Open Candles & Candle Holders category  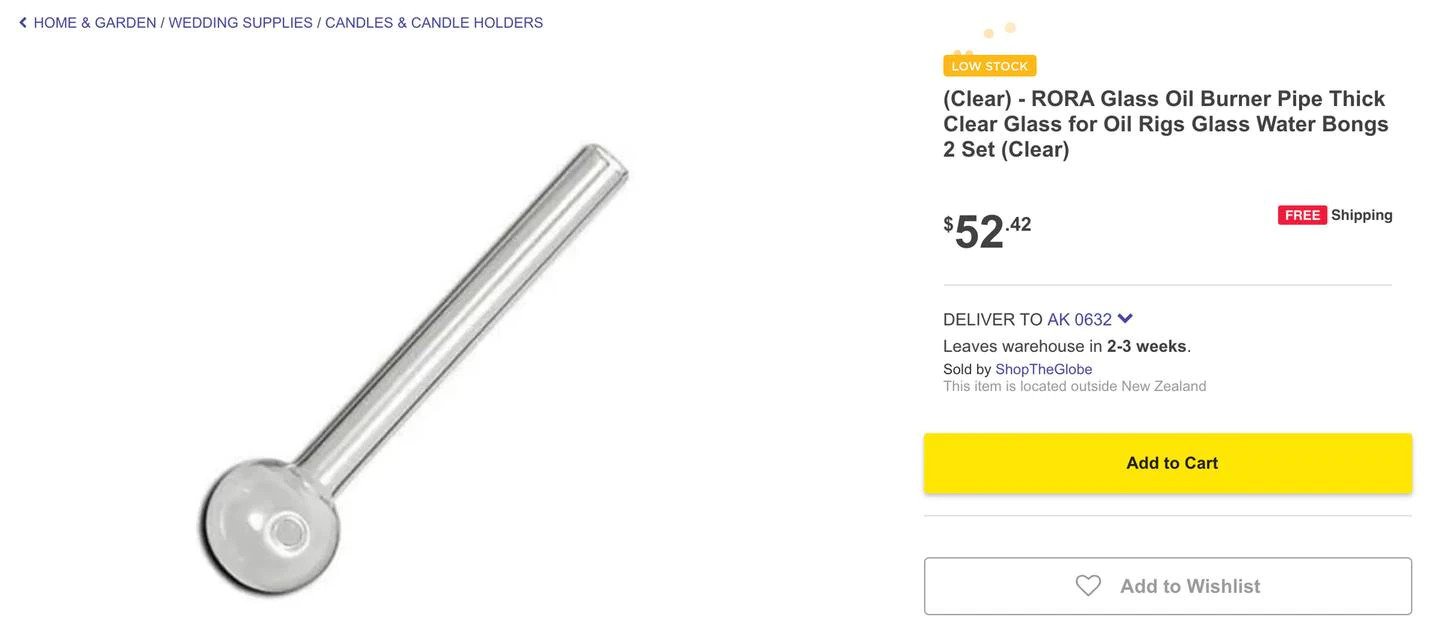(434, 23)
